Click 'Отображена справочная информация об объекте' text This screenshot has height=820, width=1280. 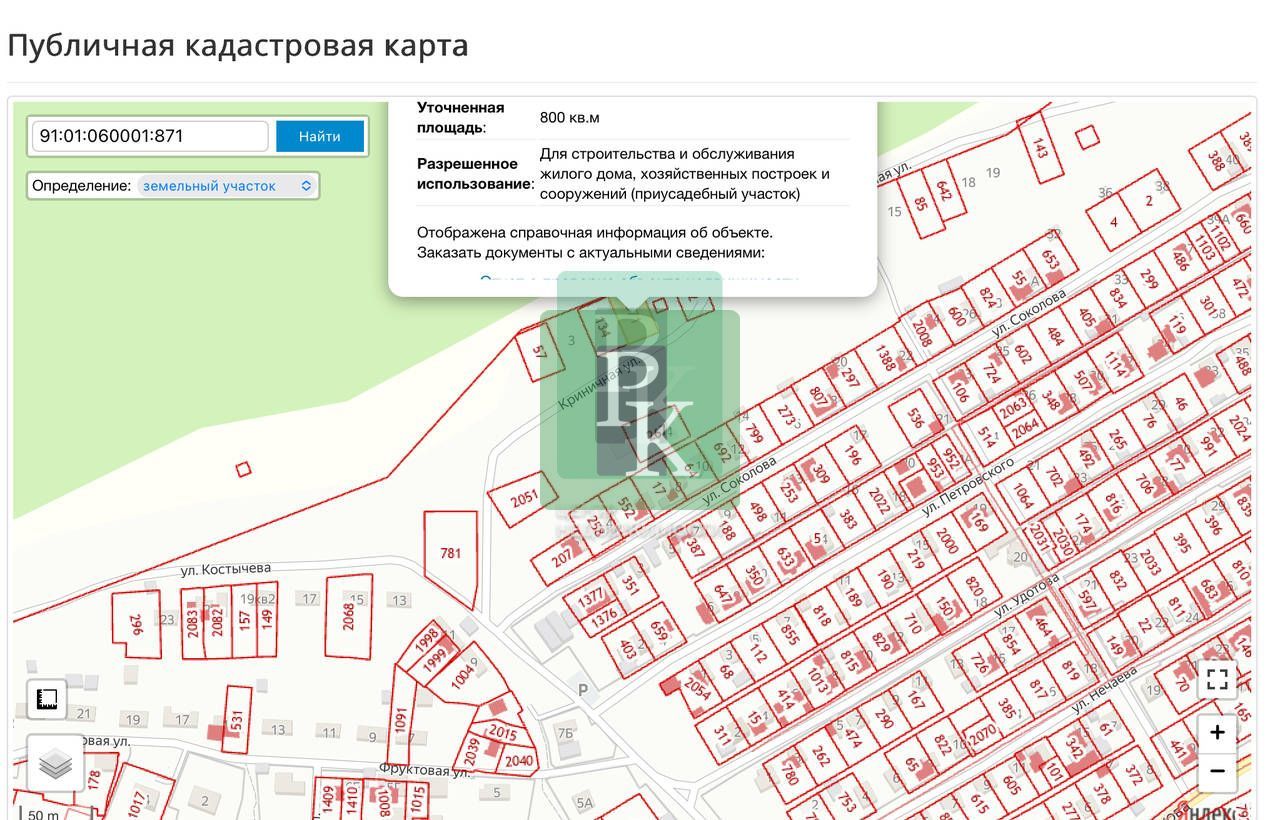tap(595, 233)
